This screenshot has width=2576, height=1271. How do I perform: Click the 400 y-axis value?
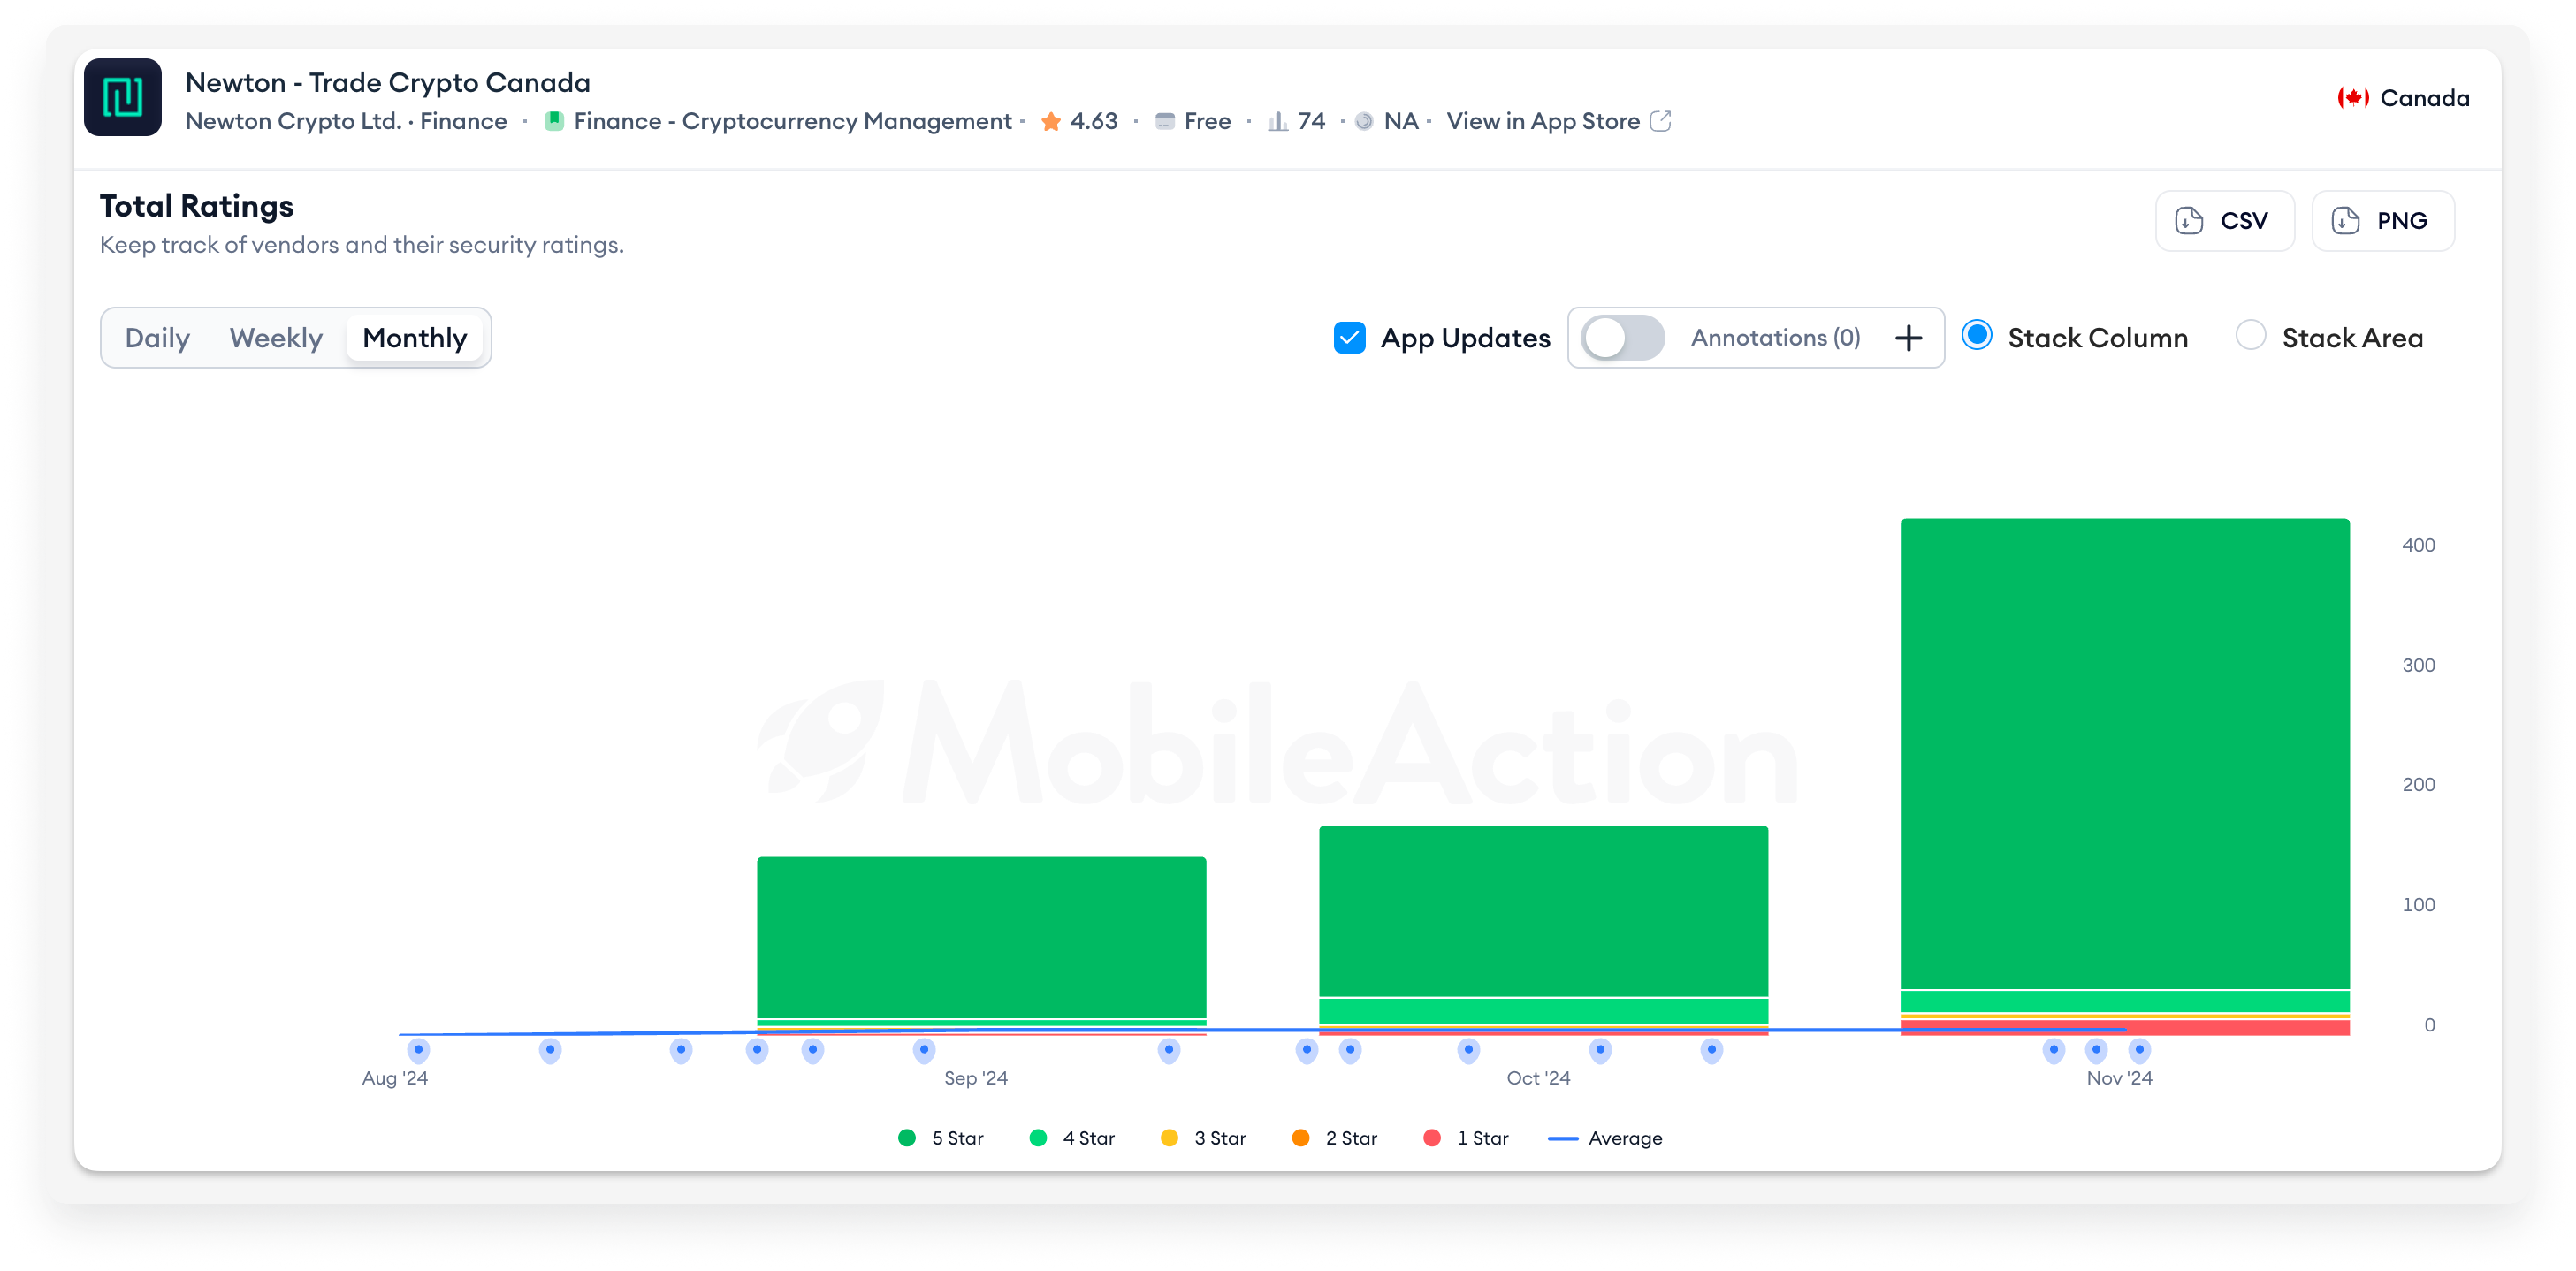pos(2418,545)
